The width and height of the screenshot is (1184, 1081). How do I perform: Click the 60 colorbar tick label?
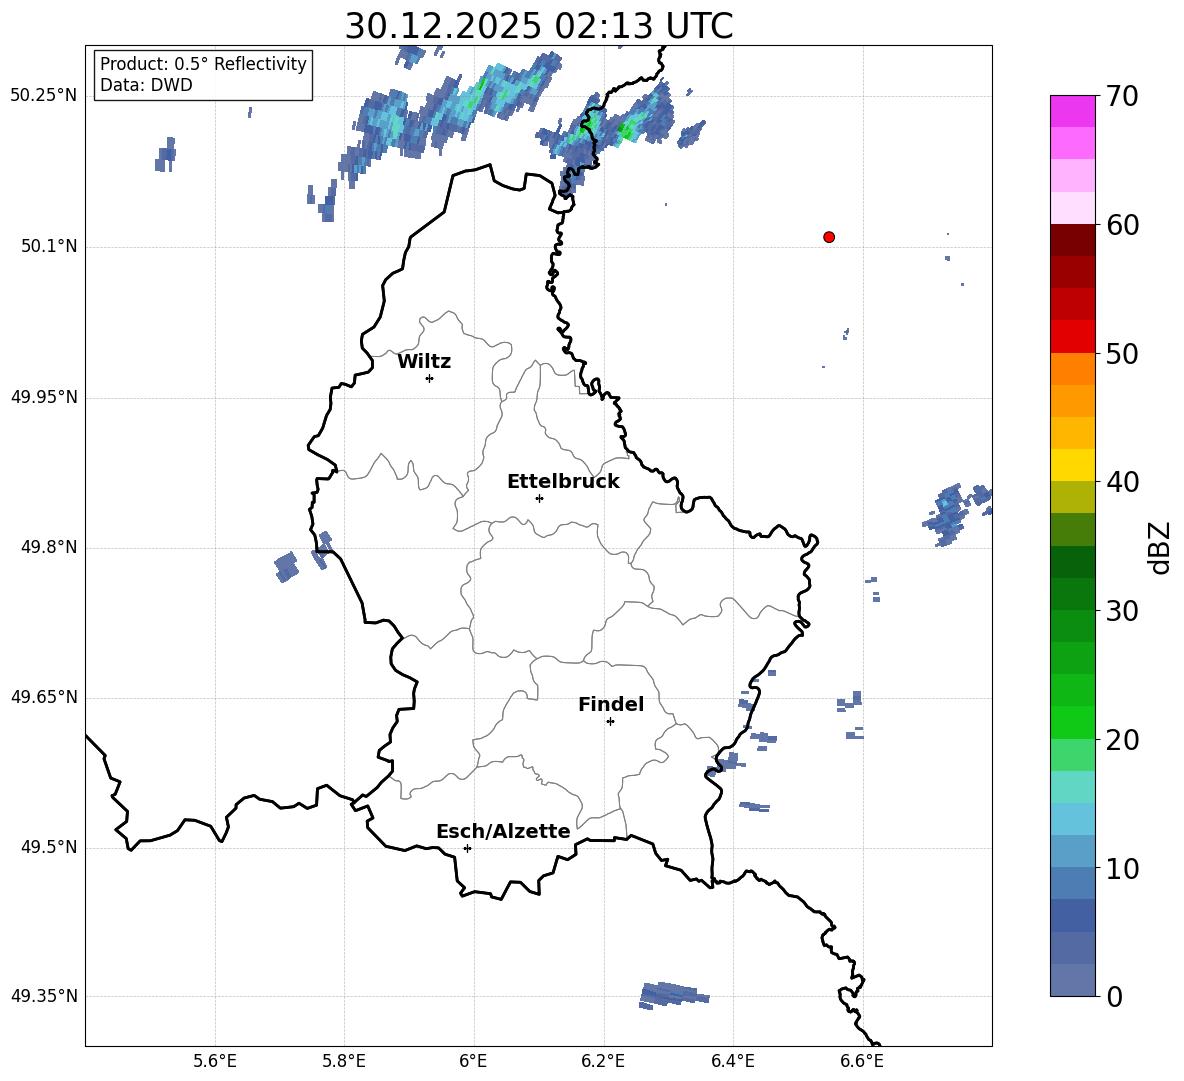point(1122,225)
